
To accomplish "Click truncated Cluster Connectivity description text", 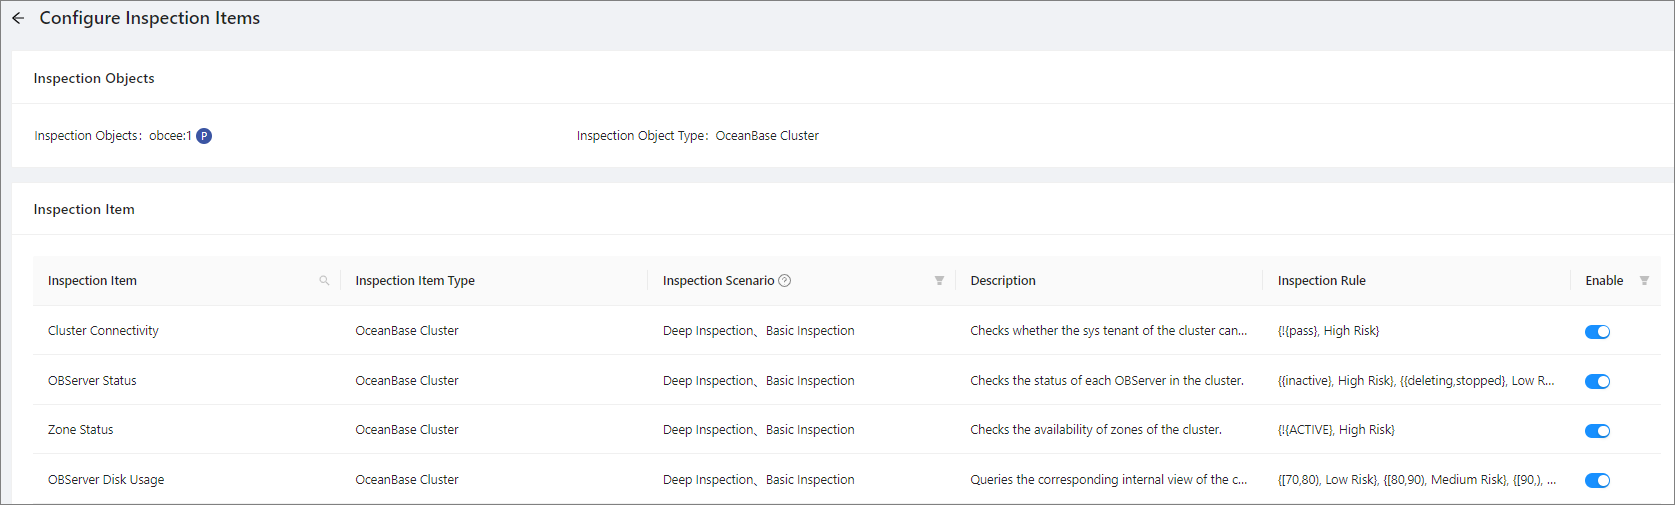I will pos(1108,331).
